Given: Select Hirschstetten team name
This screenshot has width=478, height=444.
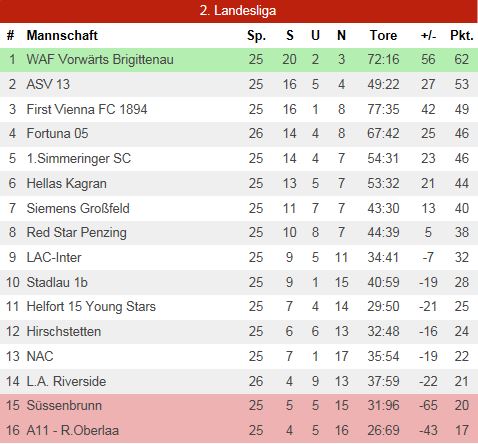Looking at the screenshot, I should pyautogui.click(x=64, y=332).
